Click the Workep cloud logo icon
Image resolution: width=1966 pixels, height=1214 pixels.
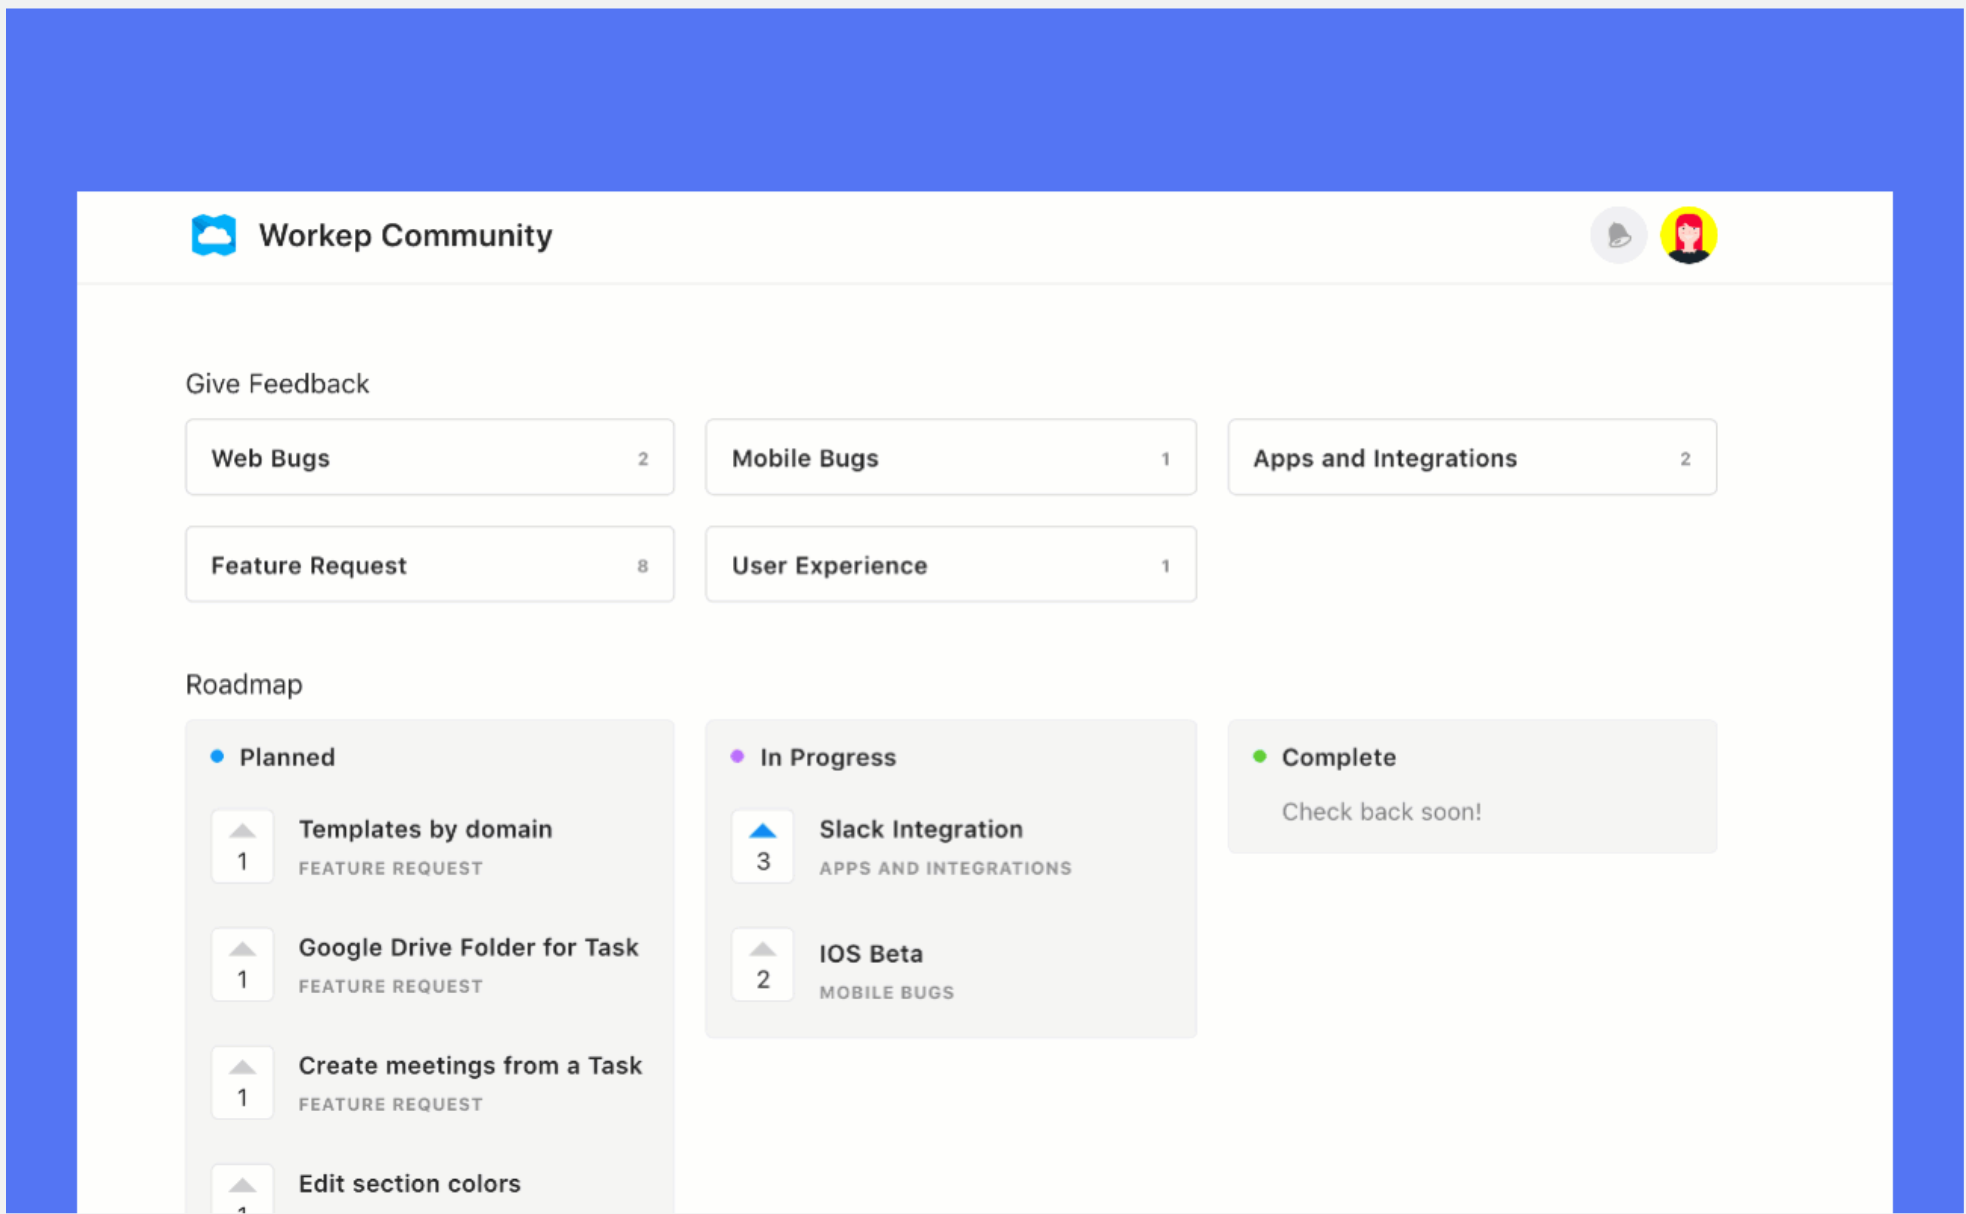coord(213,235)
